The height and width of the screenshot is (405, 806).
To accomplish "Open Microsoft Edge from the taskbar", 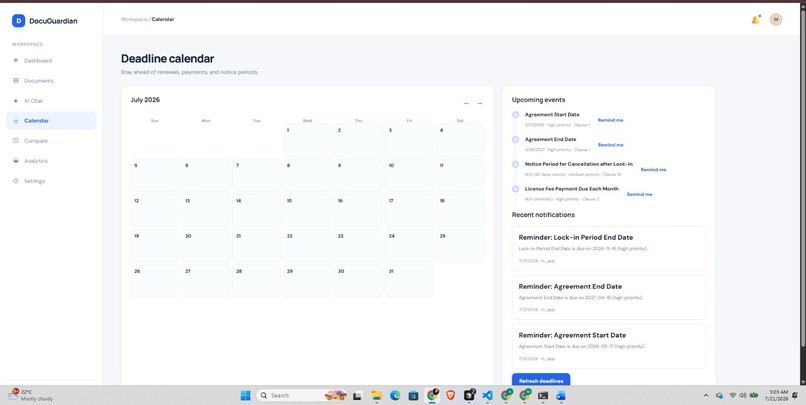I will click(395, 395).
